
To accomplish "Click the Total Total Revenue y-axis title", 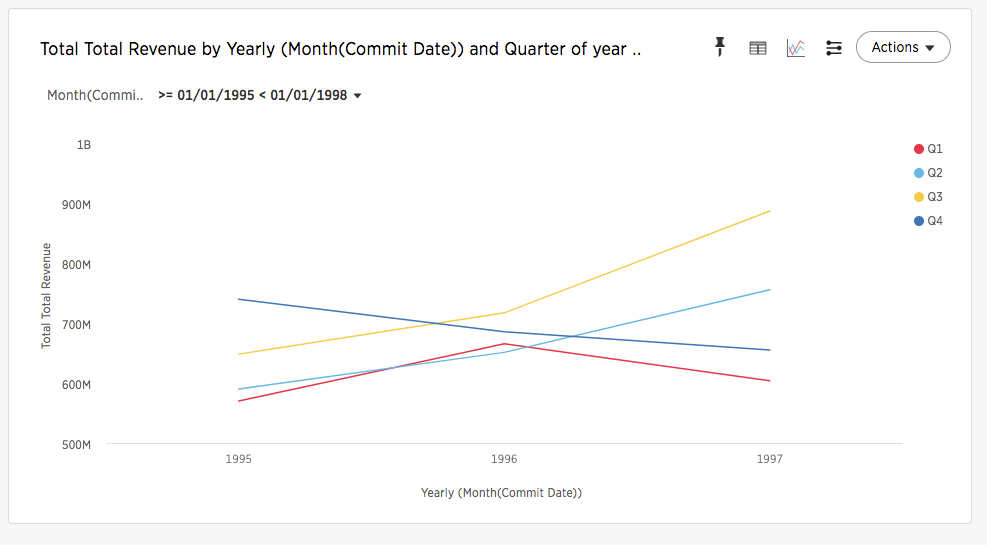I will pos(46,295).
